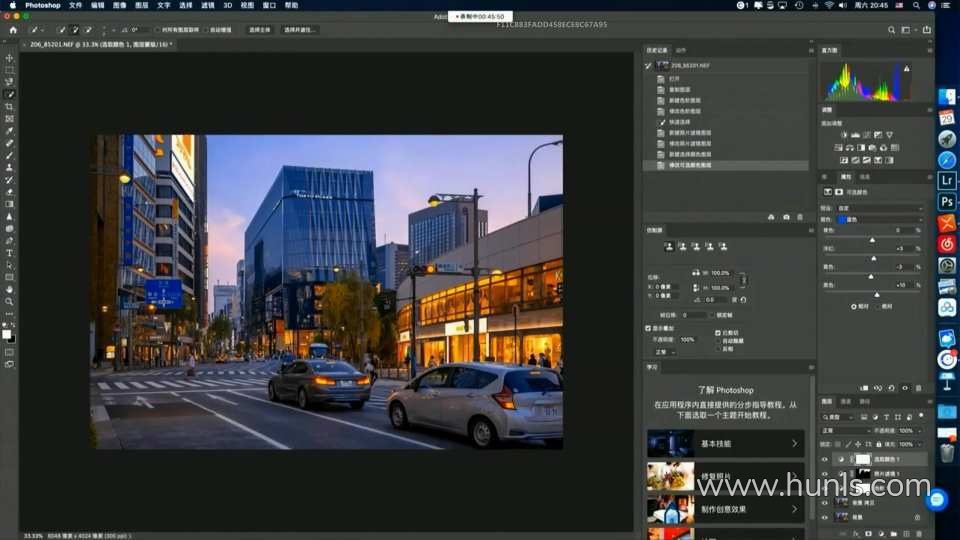Select the Zoom tool in the toolbar
The image size is (960, 540).
tap(9, 301)
